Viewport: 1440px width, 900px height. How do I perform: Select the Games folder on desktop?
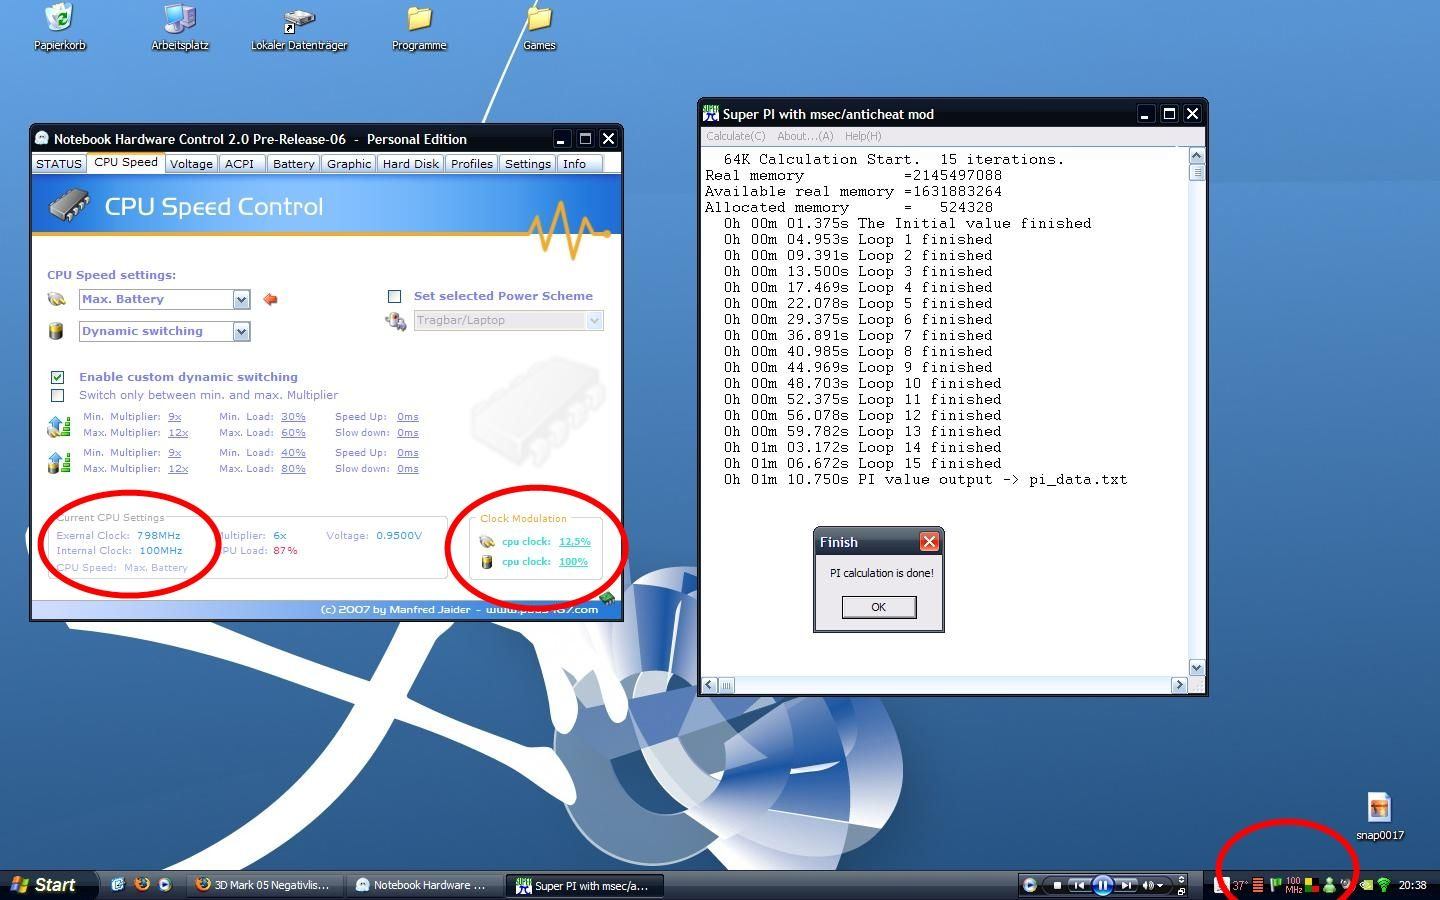[539, 28]
